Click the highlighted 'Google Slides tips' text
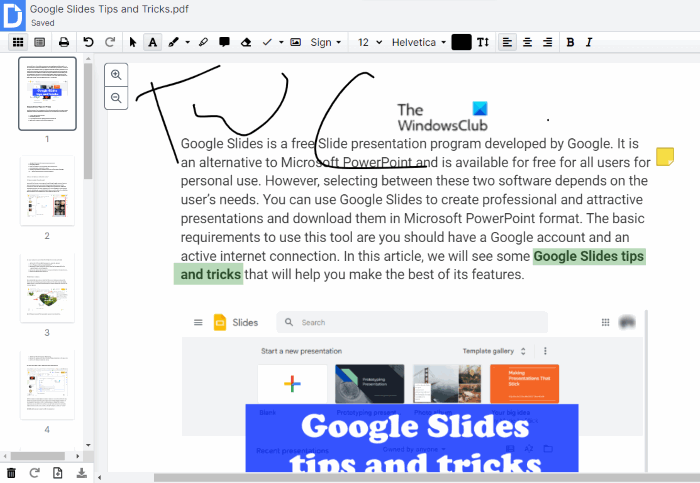Image resolution: width=700 pixels, height=483 pixels. coord(588,256)
